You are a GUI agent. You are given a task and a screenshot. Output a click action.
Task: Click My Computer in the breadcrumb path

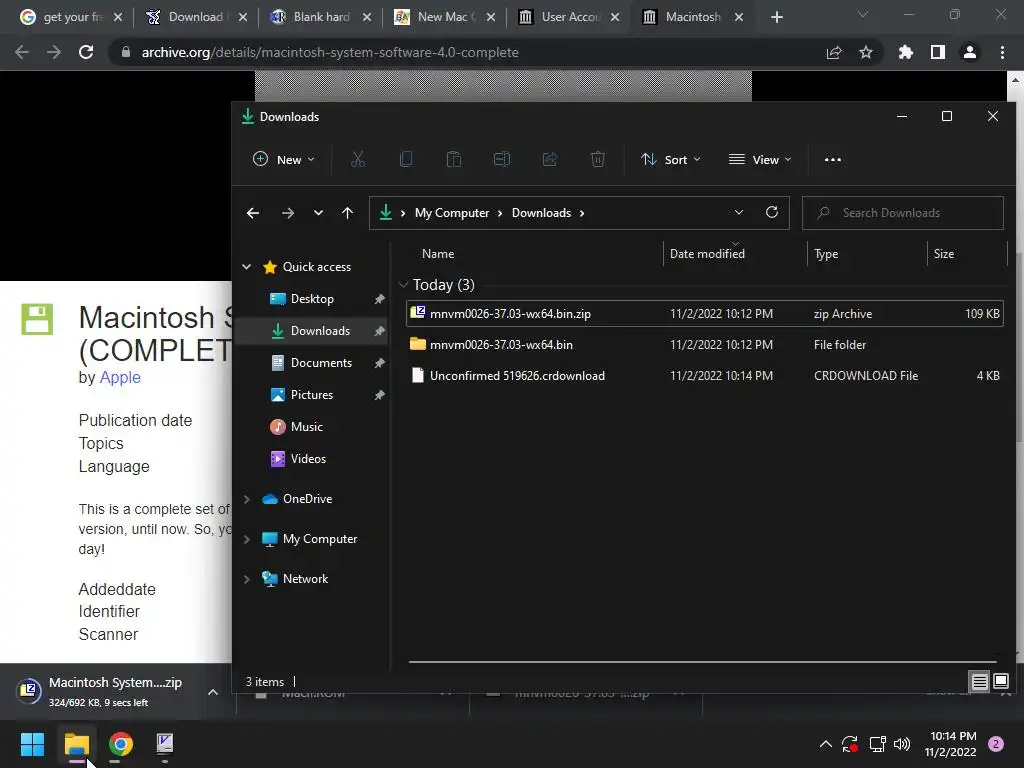(x=452, y=213)
